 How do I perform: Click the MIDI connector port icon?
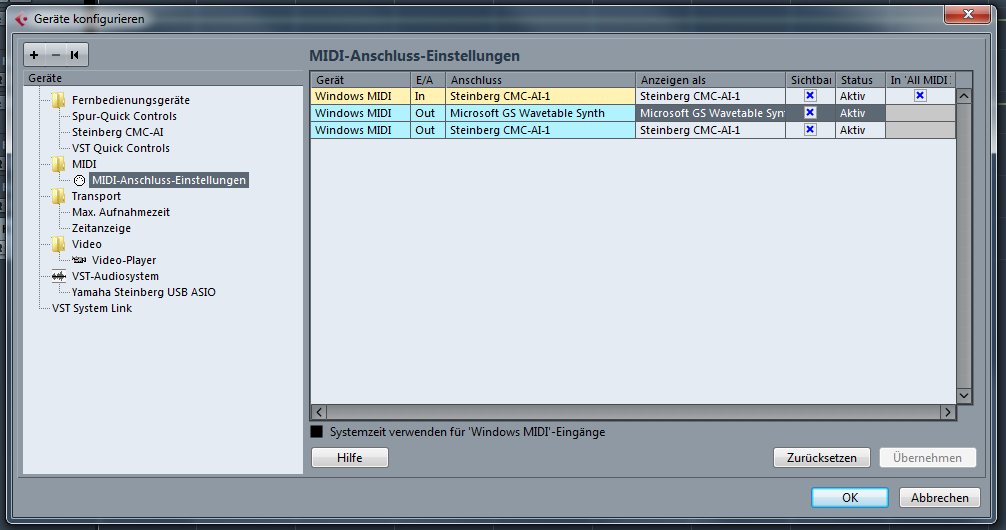pyautogui.click(x=80, y=180)
